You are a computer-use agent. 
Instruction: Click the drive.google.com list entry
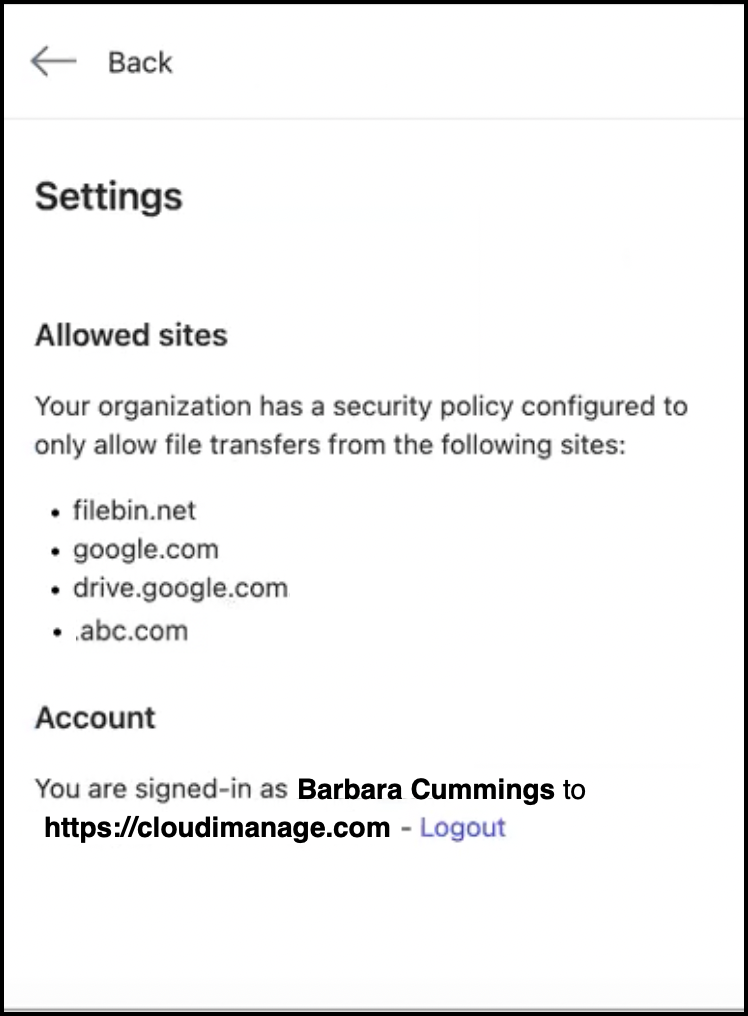tap(180, 588)
